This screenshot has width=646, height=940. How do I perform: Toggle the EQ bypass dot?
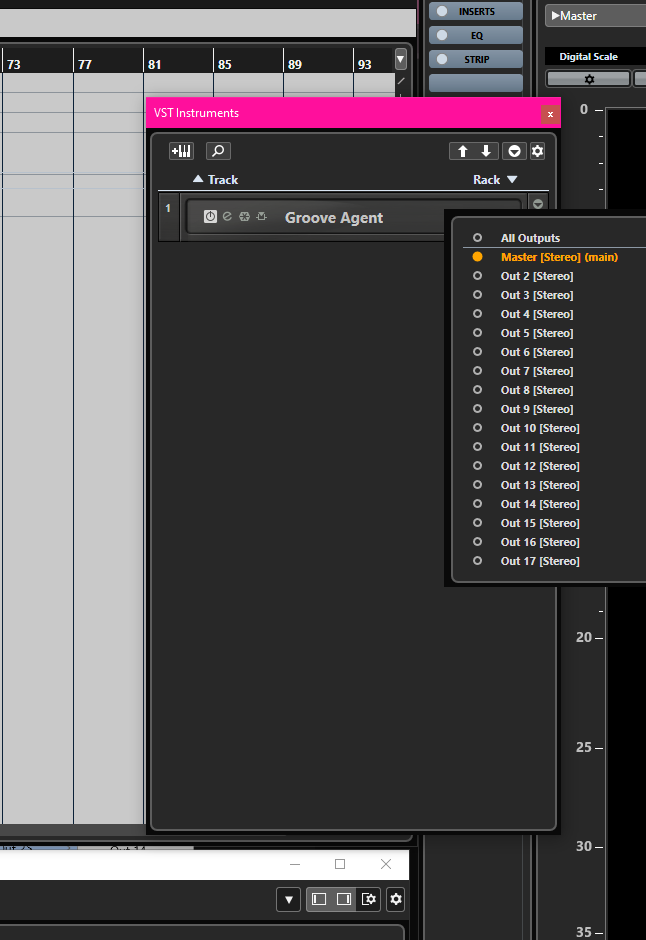tap(442, 35)
